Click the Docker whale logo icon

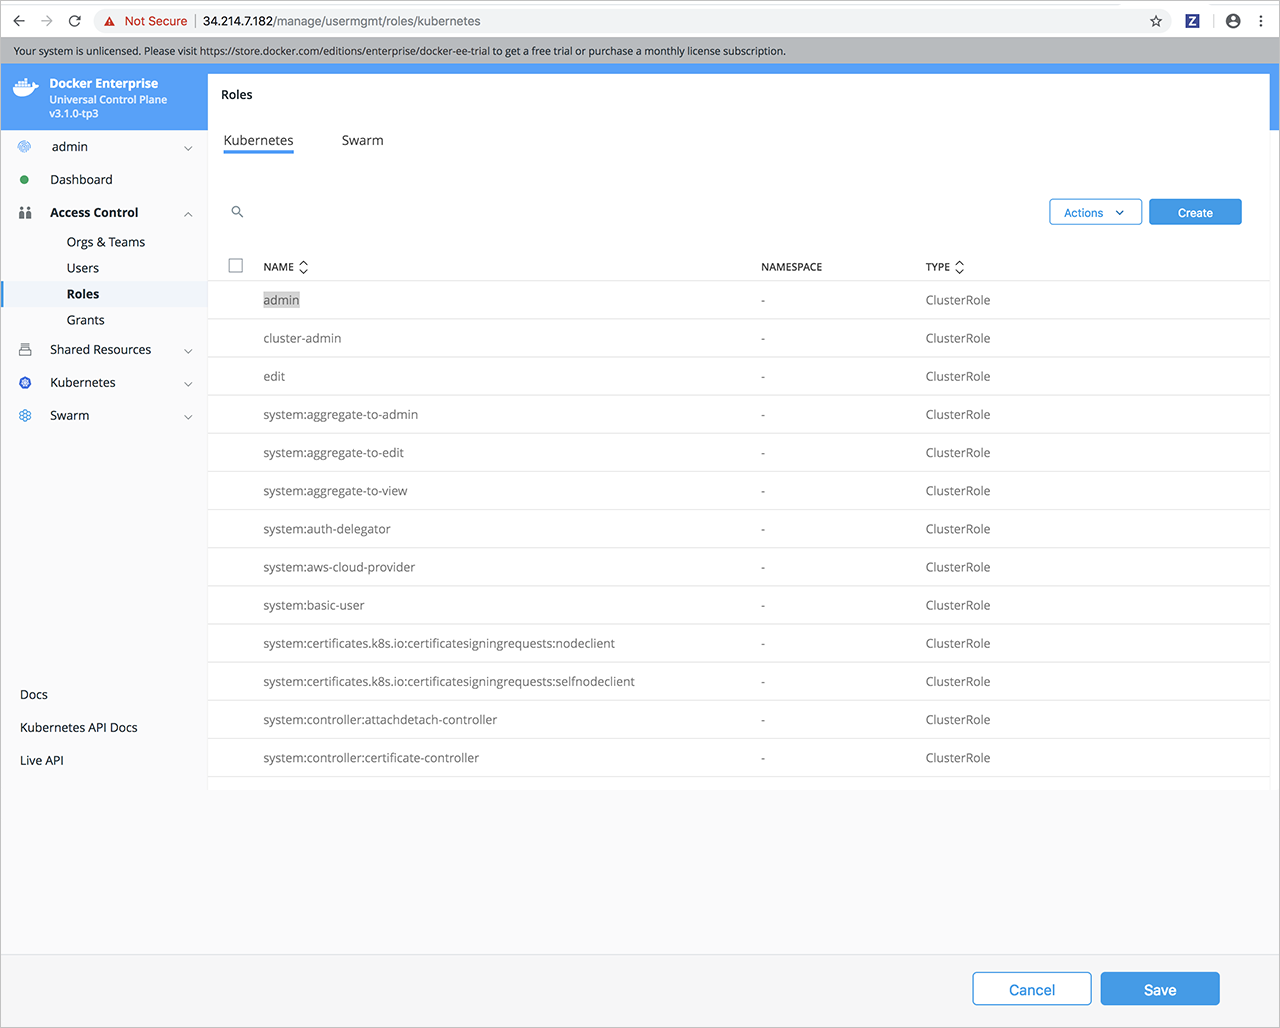coord(26,88)
